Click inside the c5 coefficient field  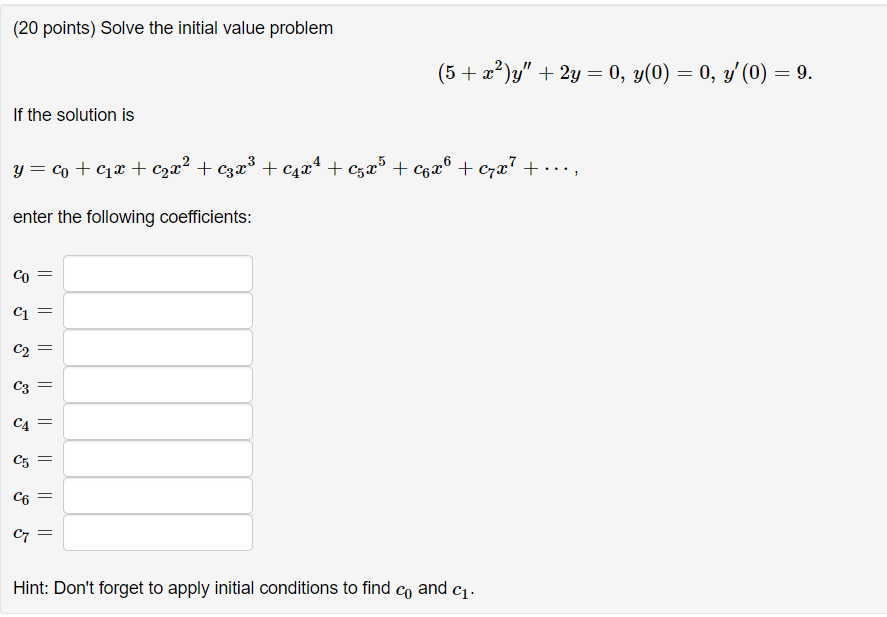point(157,458)
